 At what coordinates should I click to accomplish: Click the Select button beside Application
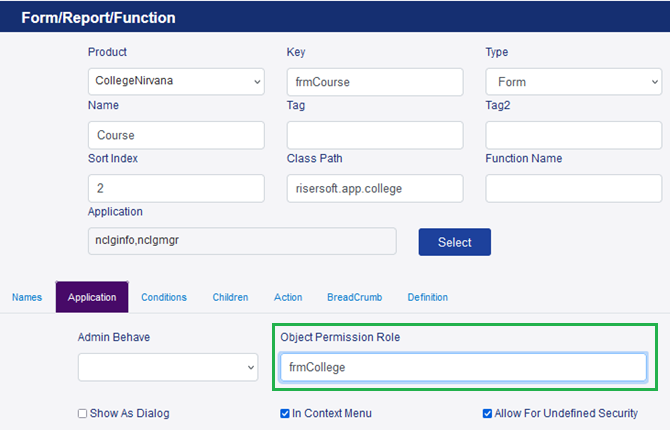[x=455, y=242]
